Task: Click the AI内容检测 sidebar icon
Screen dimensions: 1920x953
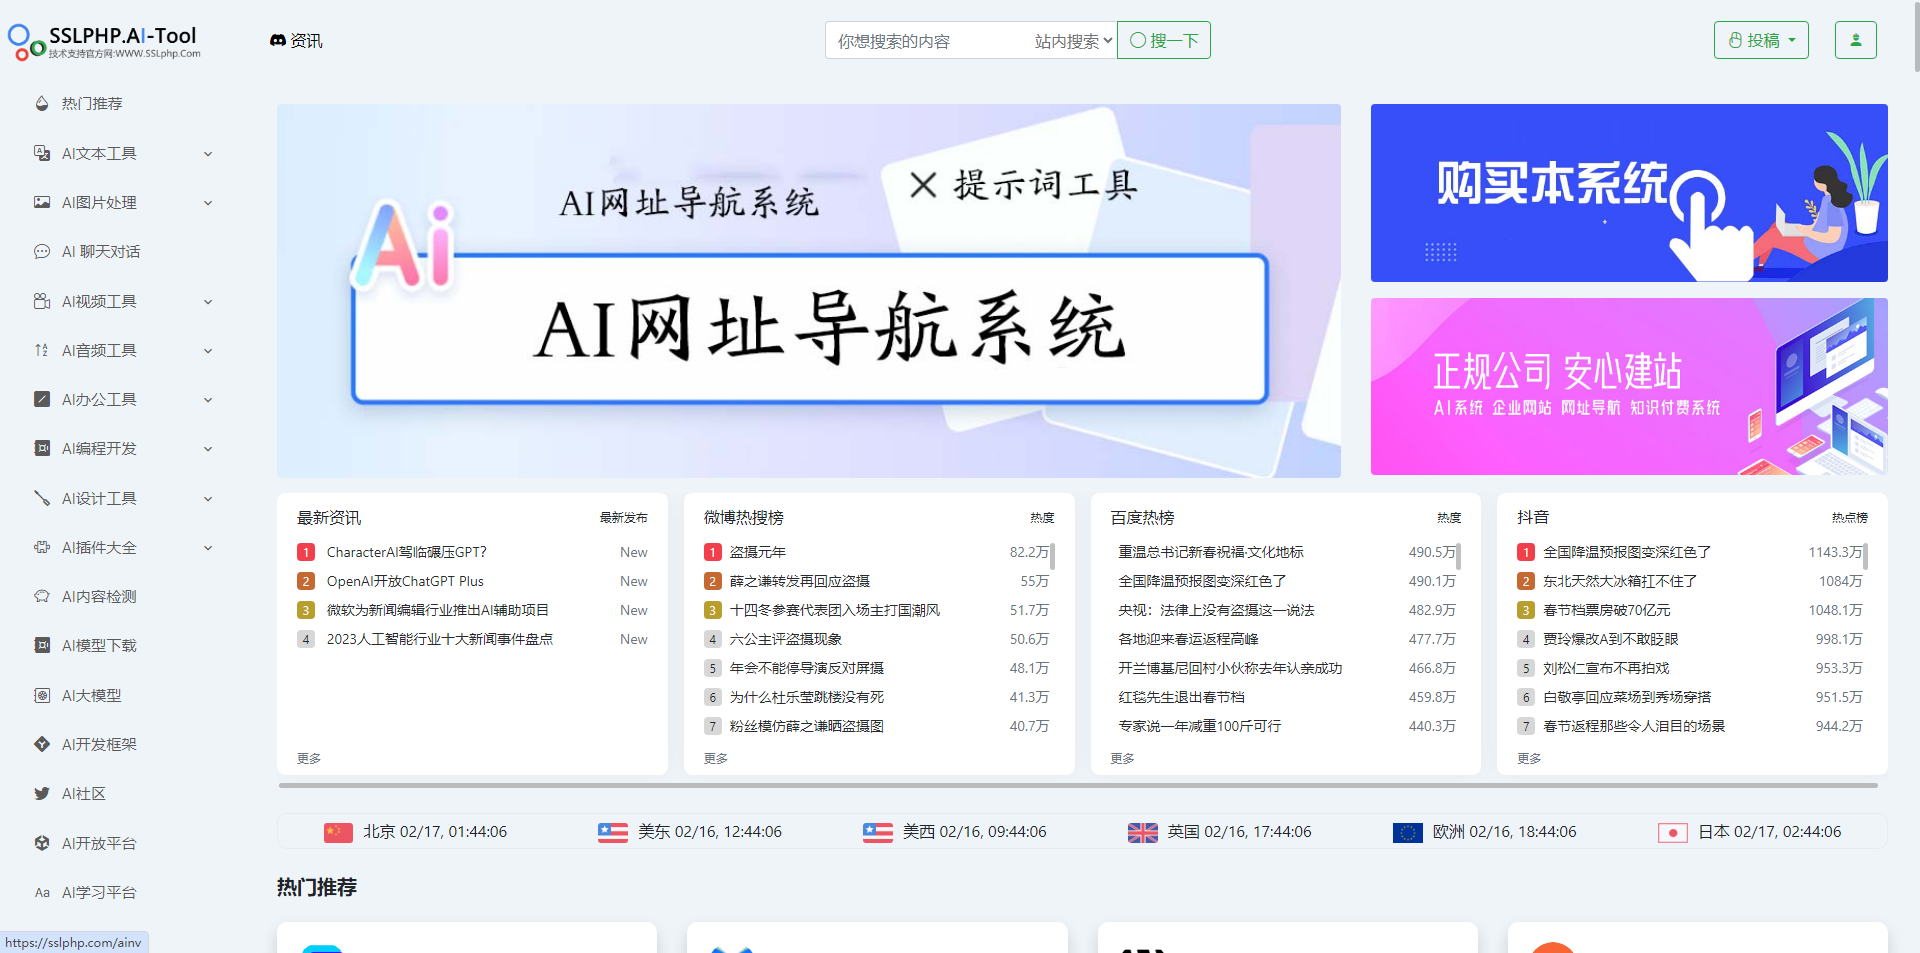Action: (x=42, y=597)
